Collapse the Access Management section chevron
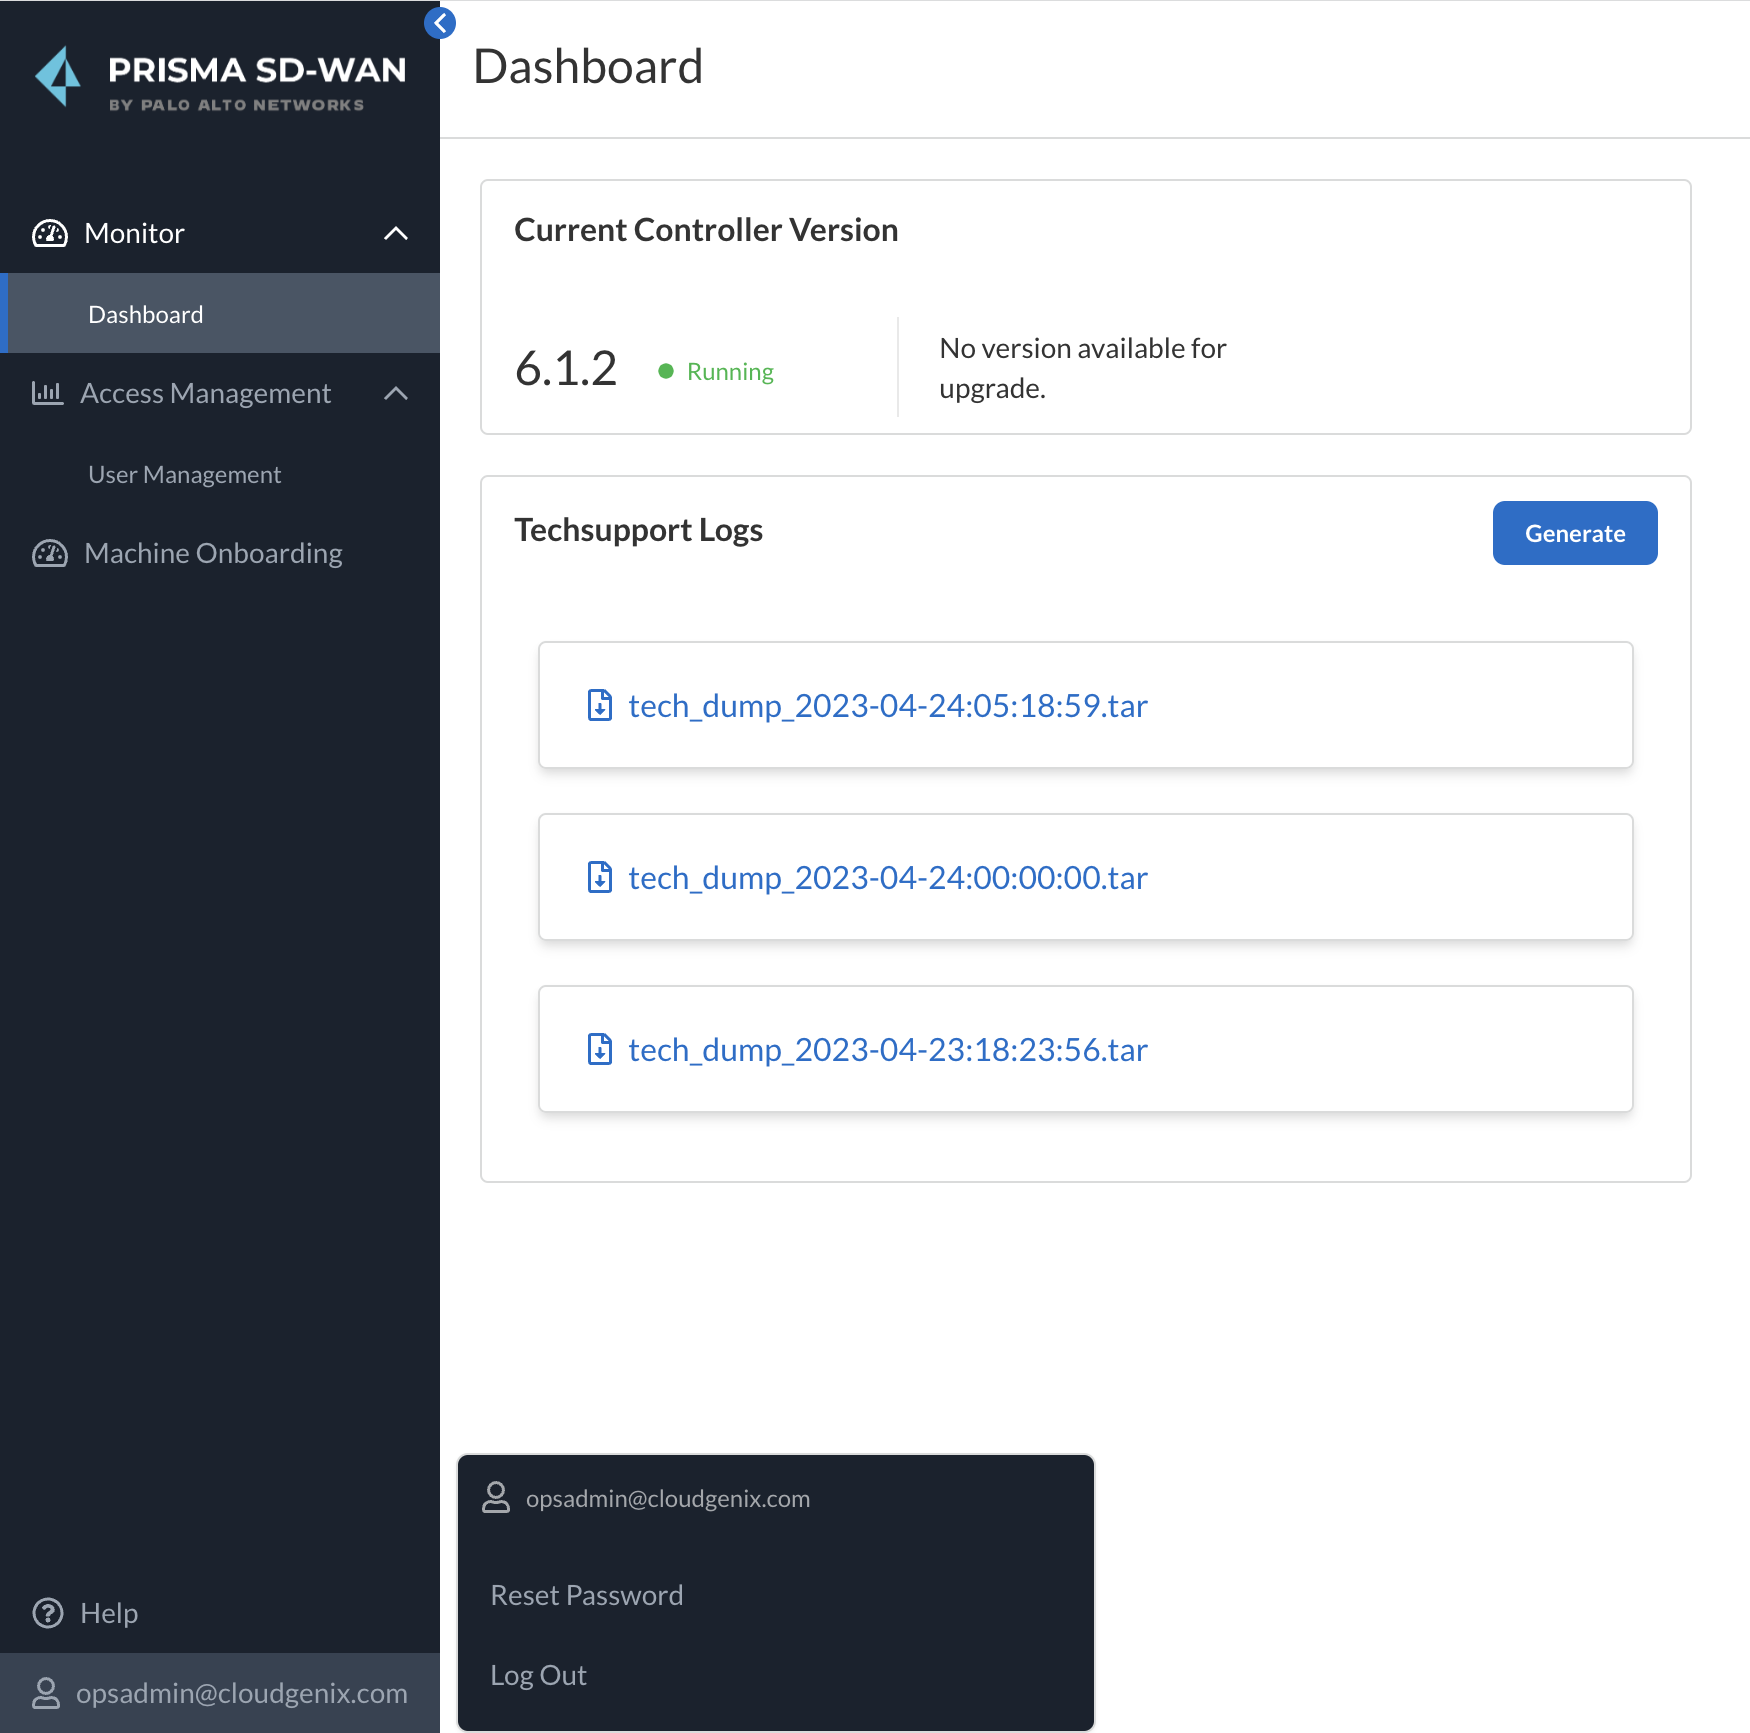1750x1733 pixels. point(396,393)
